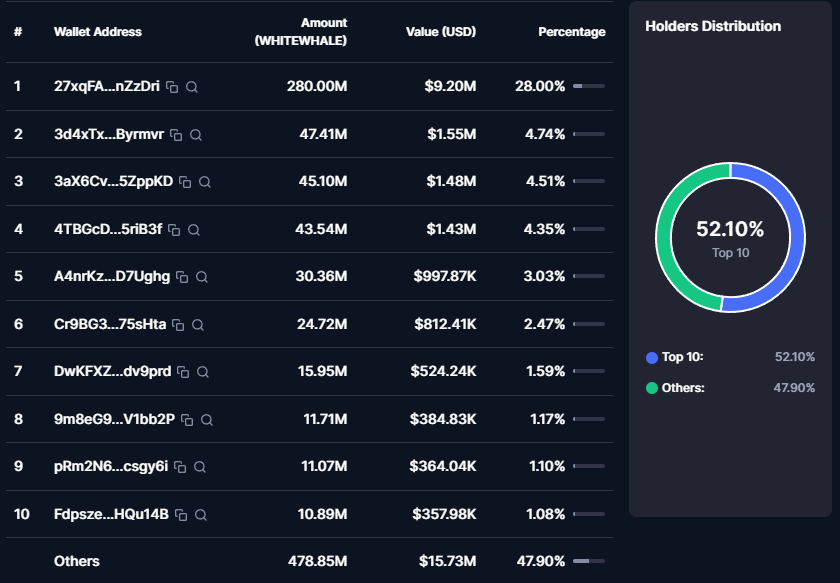Open wallet A4nrKz...D7Ughg address
The width and height of the screenshot is (840, 583).
112,276
